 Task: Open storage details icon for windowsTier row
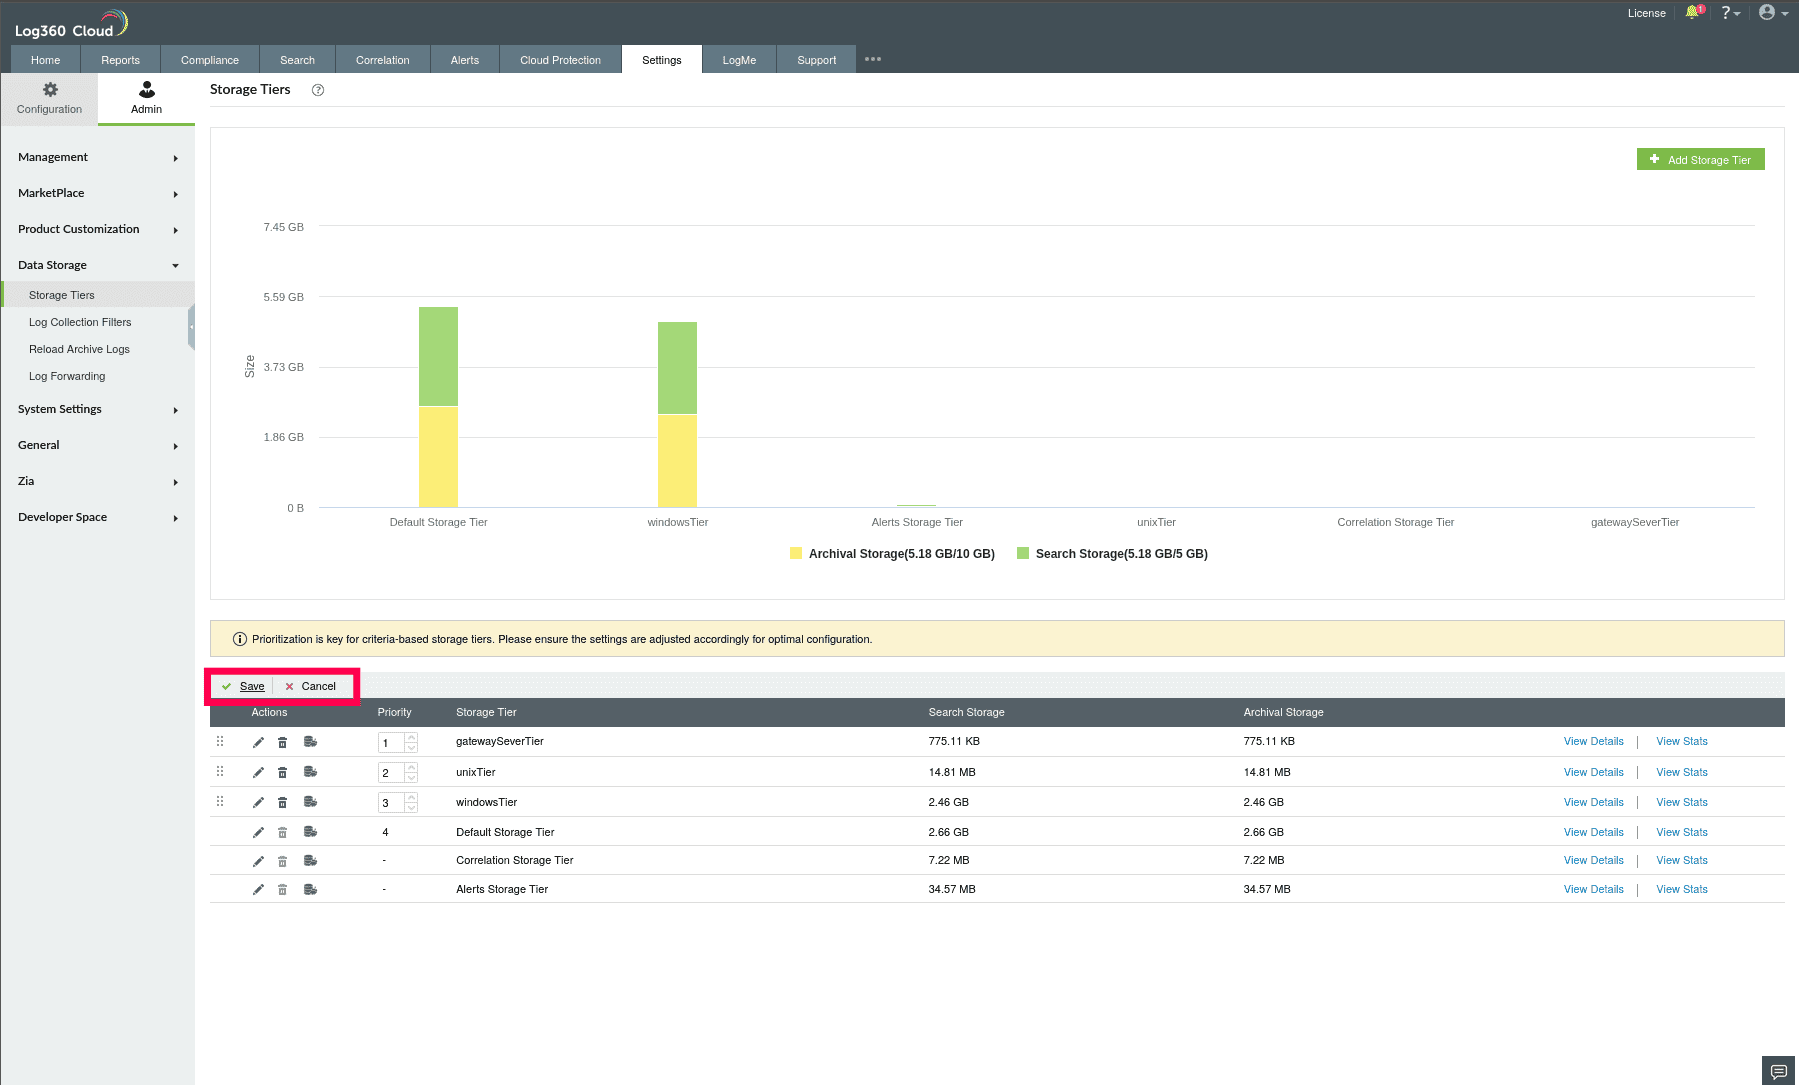[x=310, y=801]
